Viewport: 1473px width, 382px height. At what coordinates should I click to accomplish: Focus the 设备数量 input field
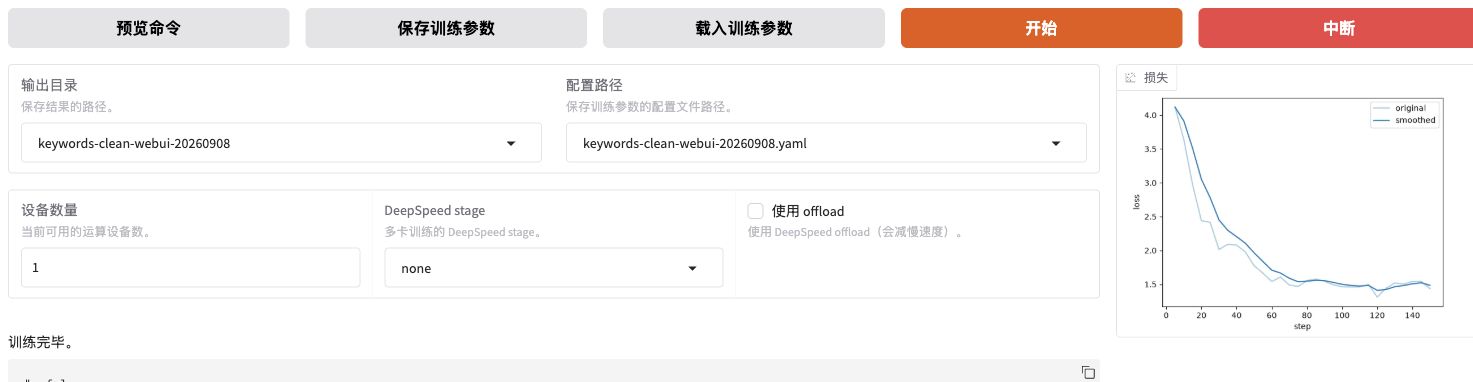pos(190,268)
